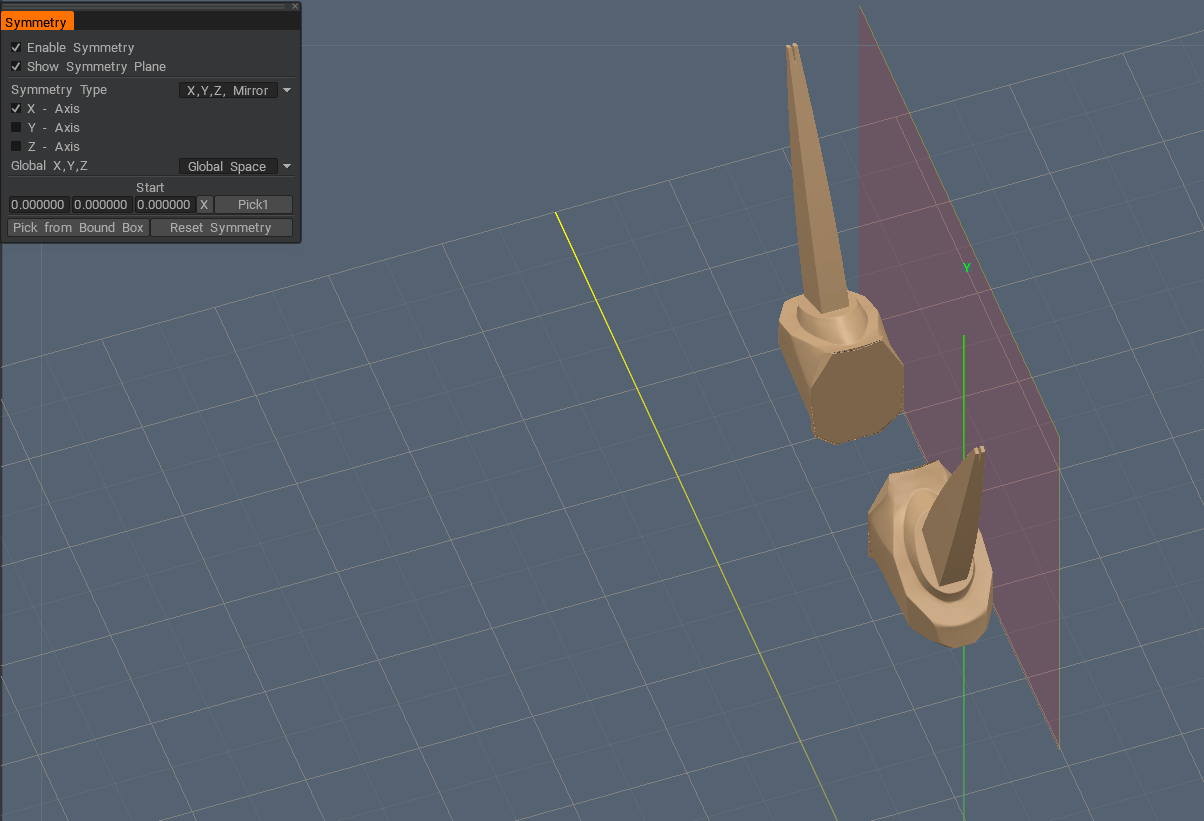Click the arrow beside X,Y,Z, Mirror
Viewport: 1204px width, 821px height.
click(287, 91)
